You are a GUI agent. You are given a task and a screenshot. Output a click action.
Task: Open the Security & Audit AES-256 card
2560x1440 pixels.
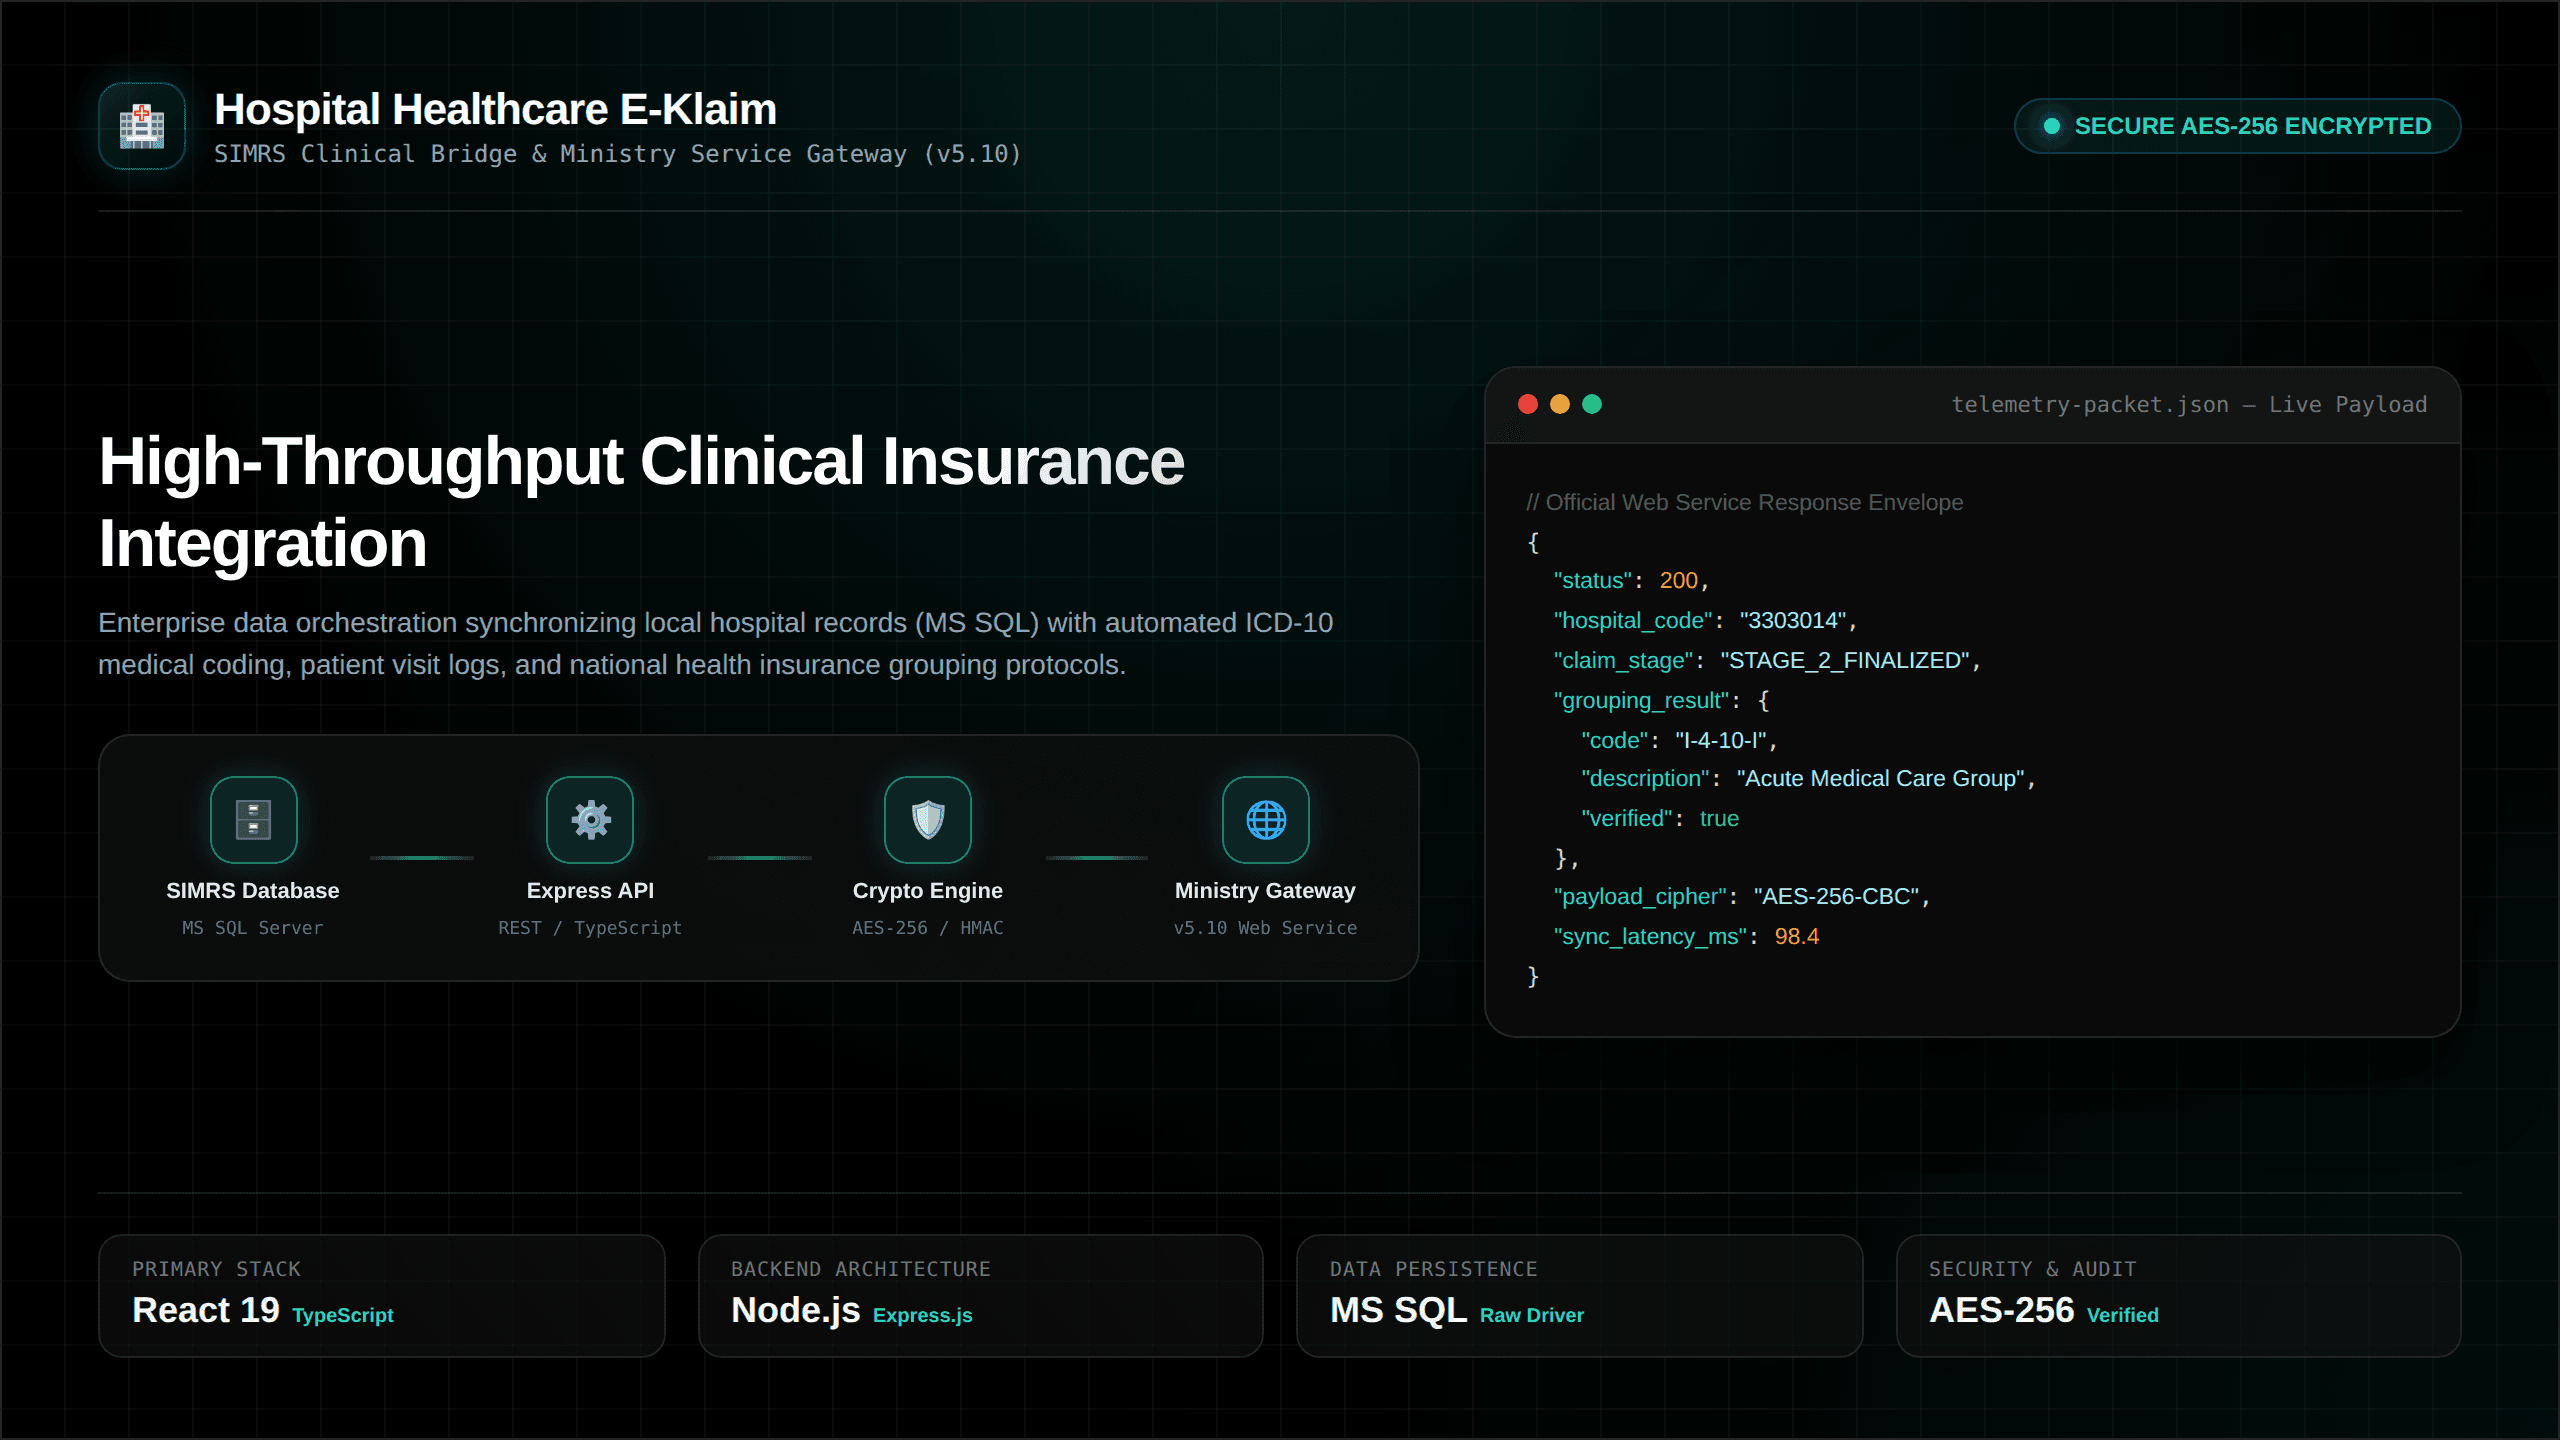coord(2178,1295)
